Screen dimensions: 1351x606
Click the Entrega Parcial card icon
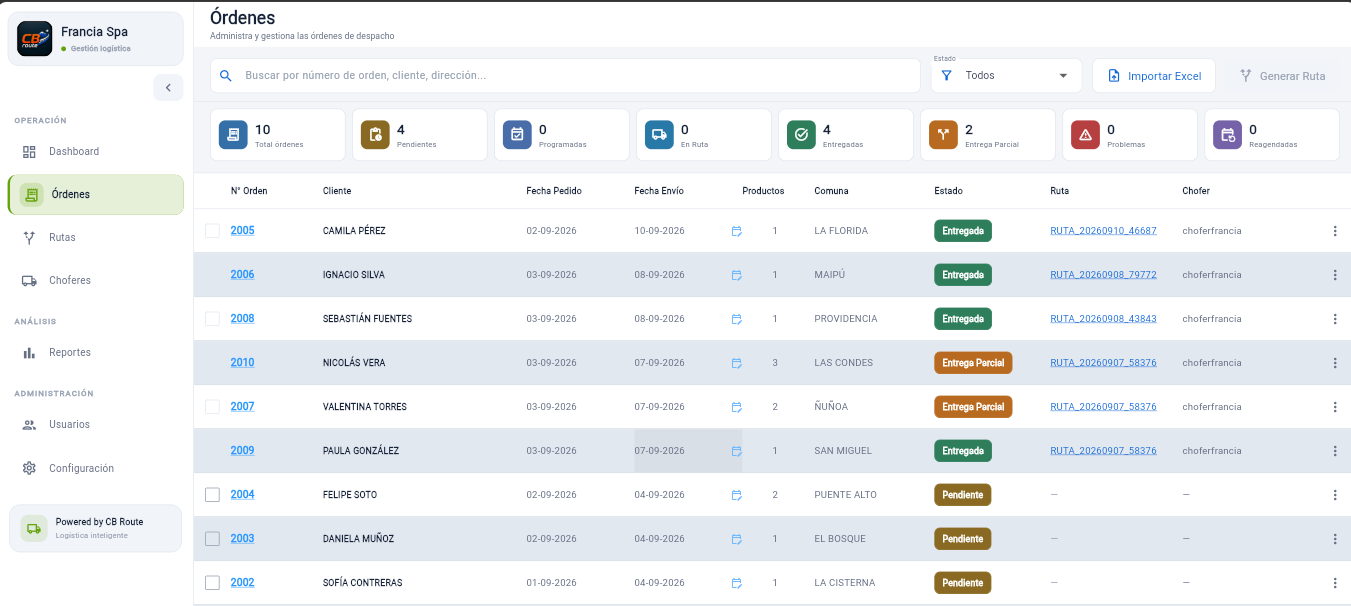coord(943,135)
